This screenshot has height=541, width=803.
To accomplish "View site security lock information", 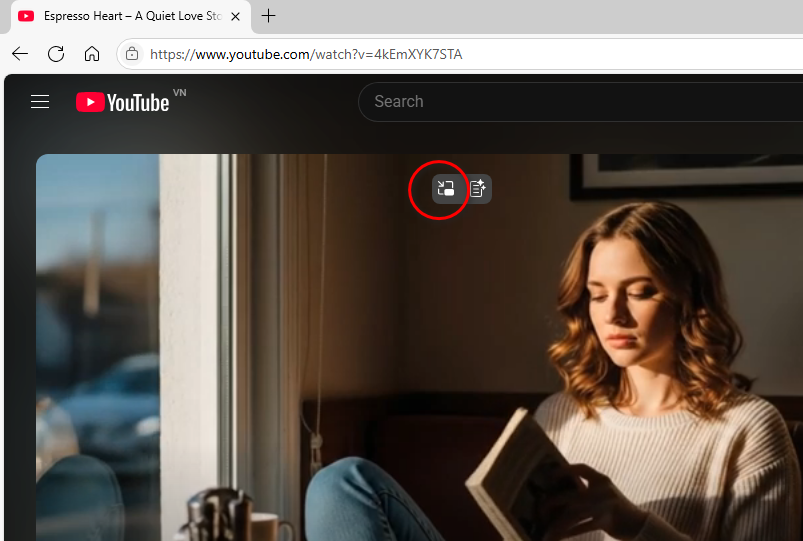I will coord(132,54).
